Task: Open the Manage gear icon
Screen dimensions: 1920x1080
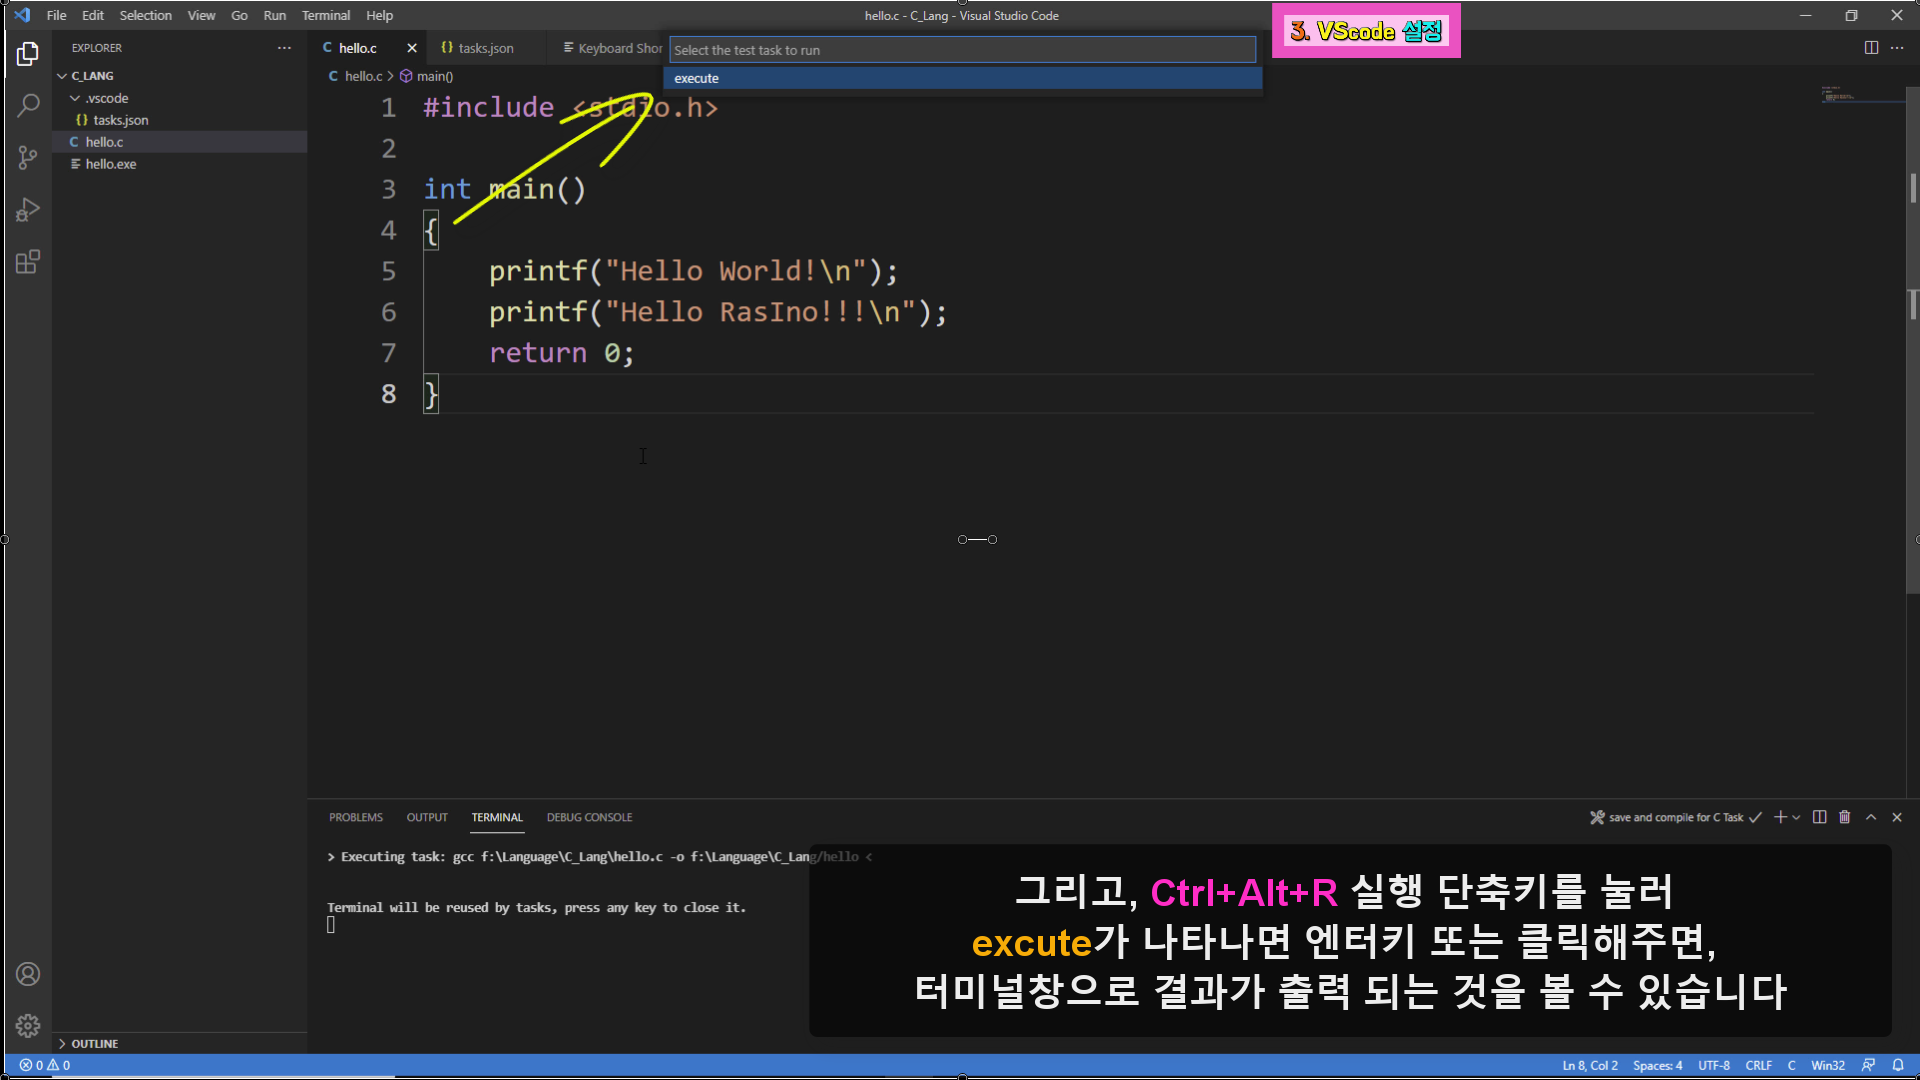Action: pyautogui.click(x=28, y=1025)
